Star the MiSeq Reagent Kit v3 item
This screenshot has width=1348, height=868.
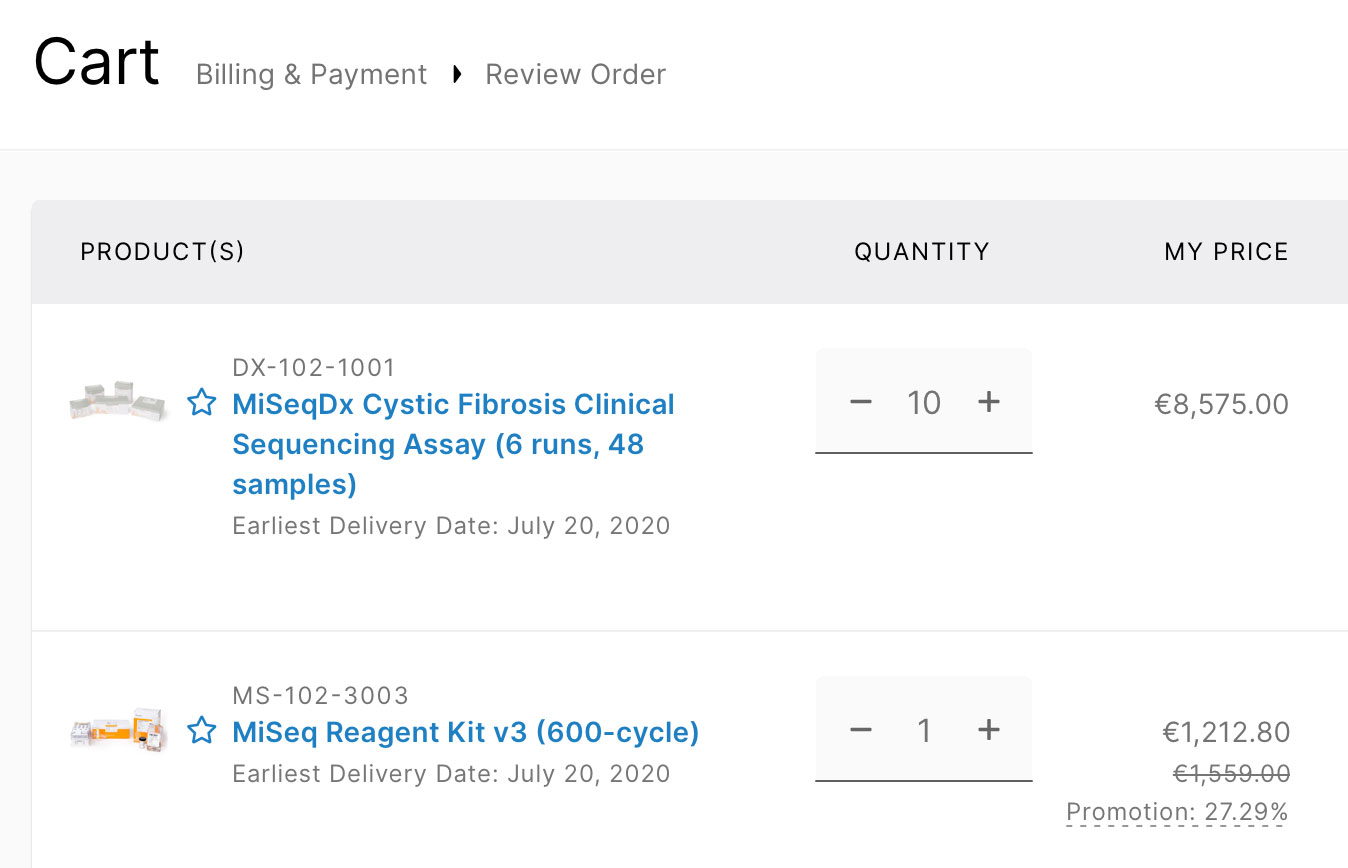click(202, 731)
